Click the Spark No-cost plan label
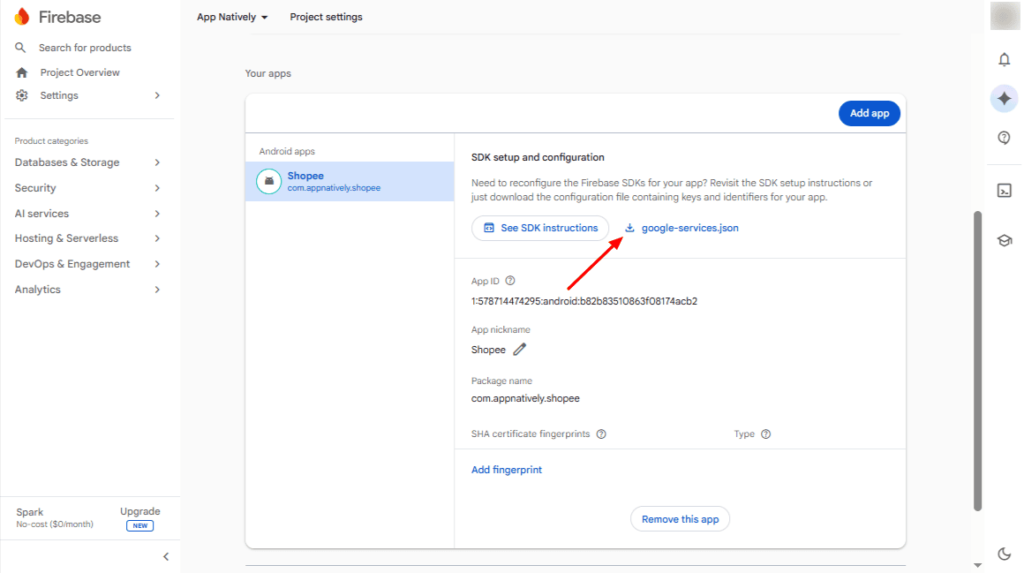Image resolution: width=1024 pixels, height=573 pixels. point(55,517)
